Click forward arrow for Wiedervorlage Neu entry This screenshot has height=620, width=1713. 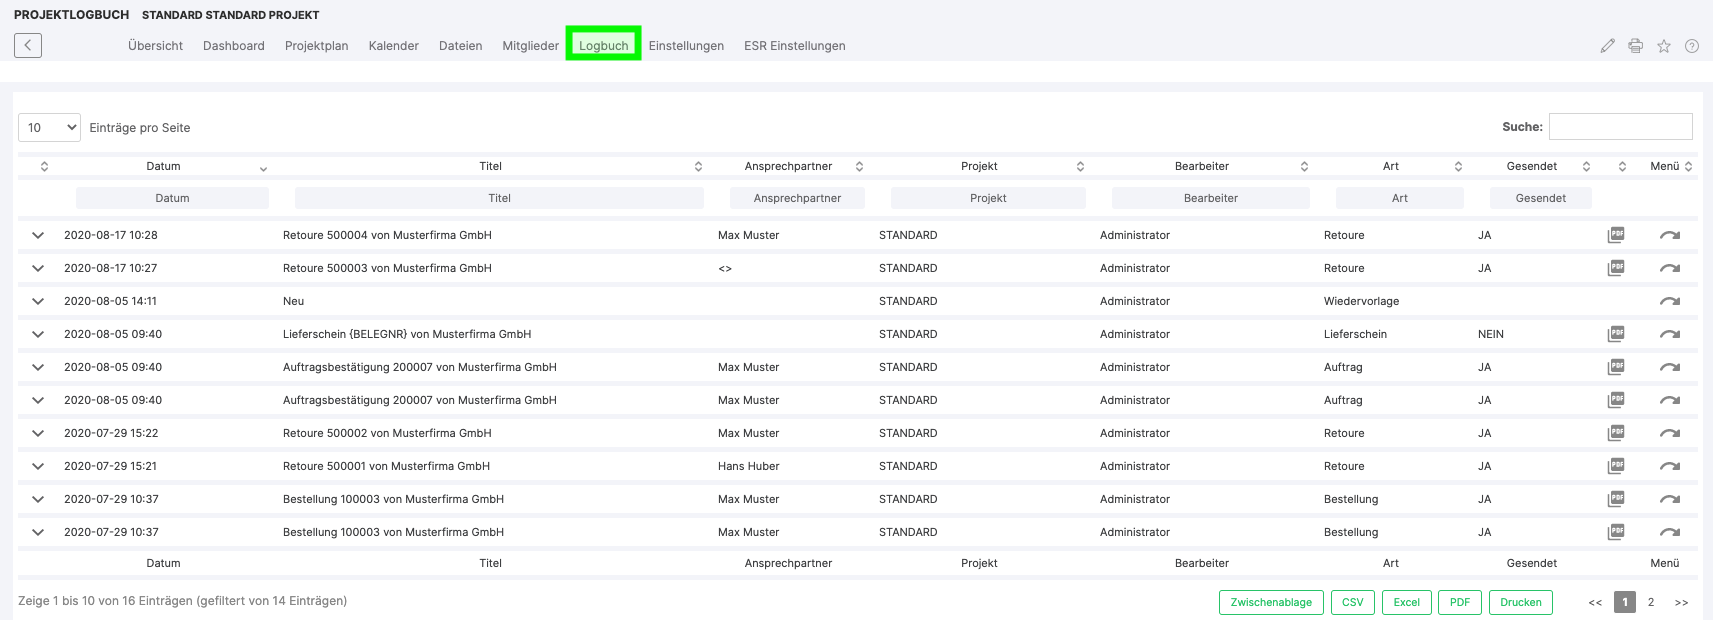(1669, 301)
